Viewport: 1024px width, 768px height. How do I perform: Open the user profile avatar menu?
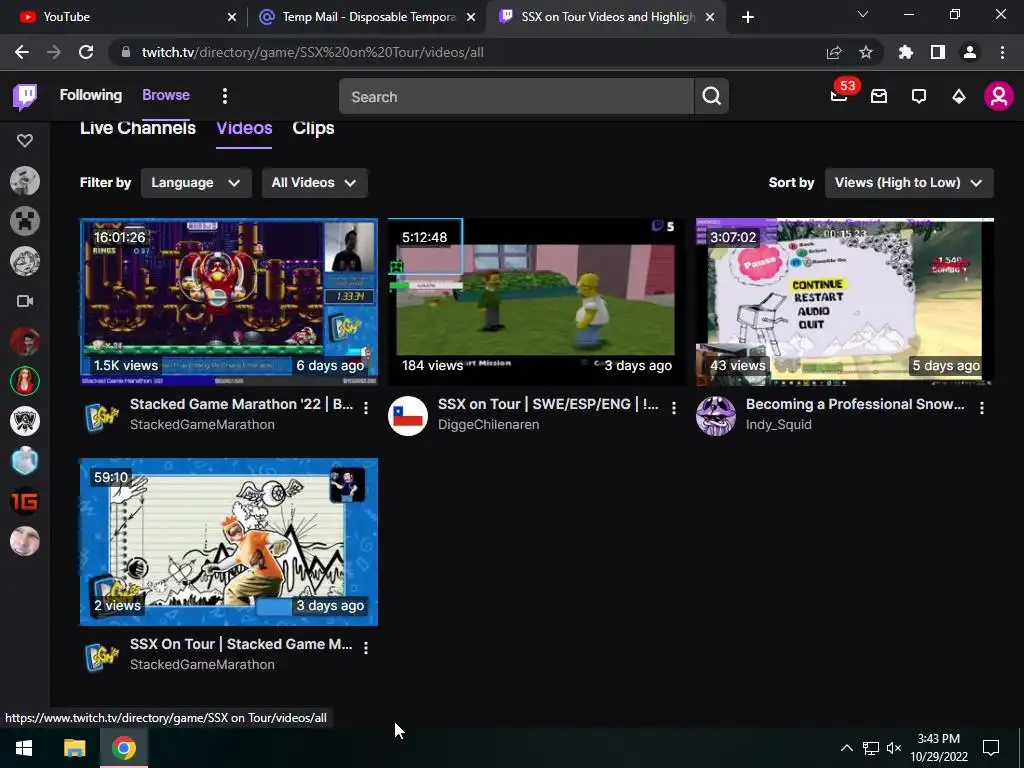pyautogui.click(x=999, y=96)
